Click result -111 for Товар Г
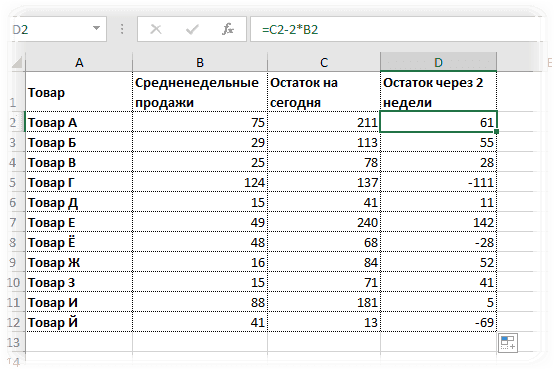This screenshot has width=555, height=370. coord(439,182)
